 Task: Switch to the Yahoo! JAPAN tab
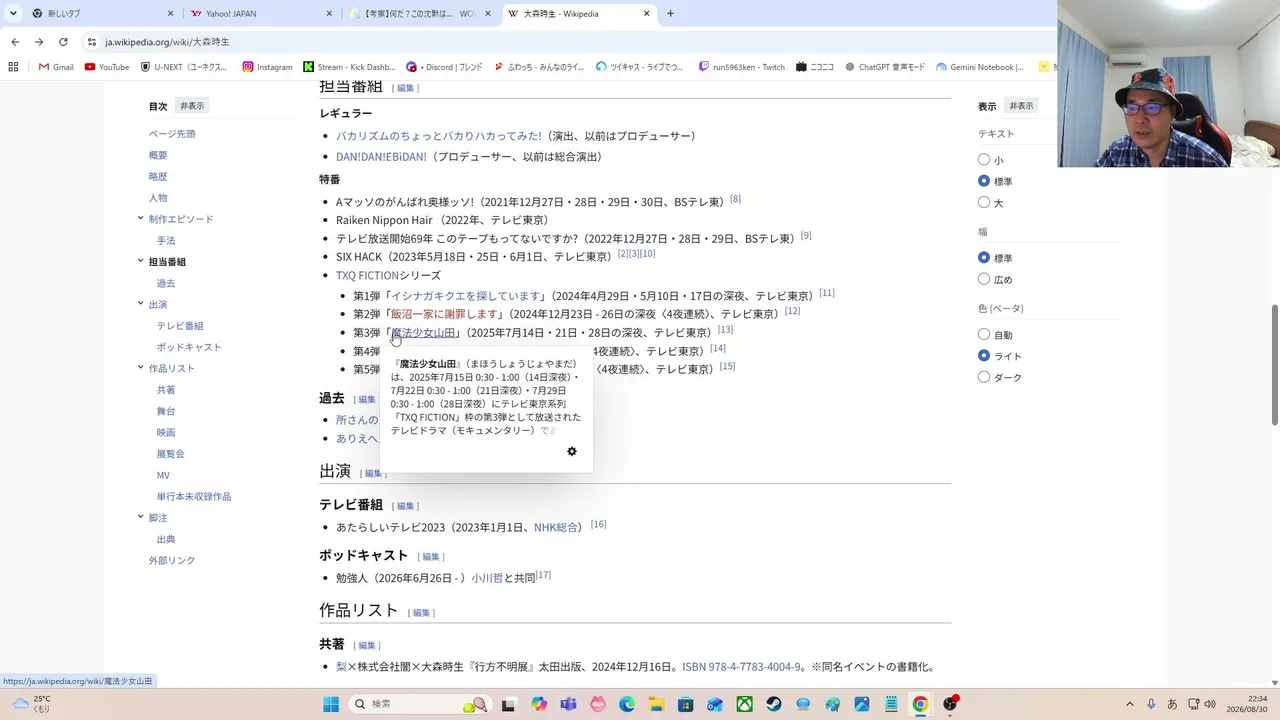pyautogui.click(x=262, y=14)
